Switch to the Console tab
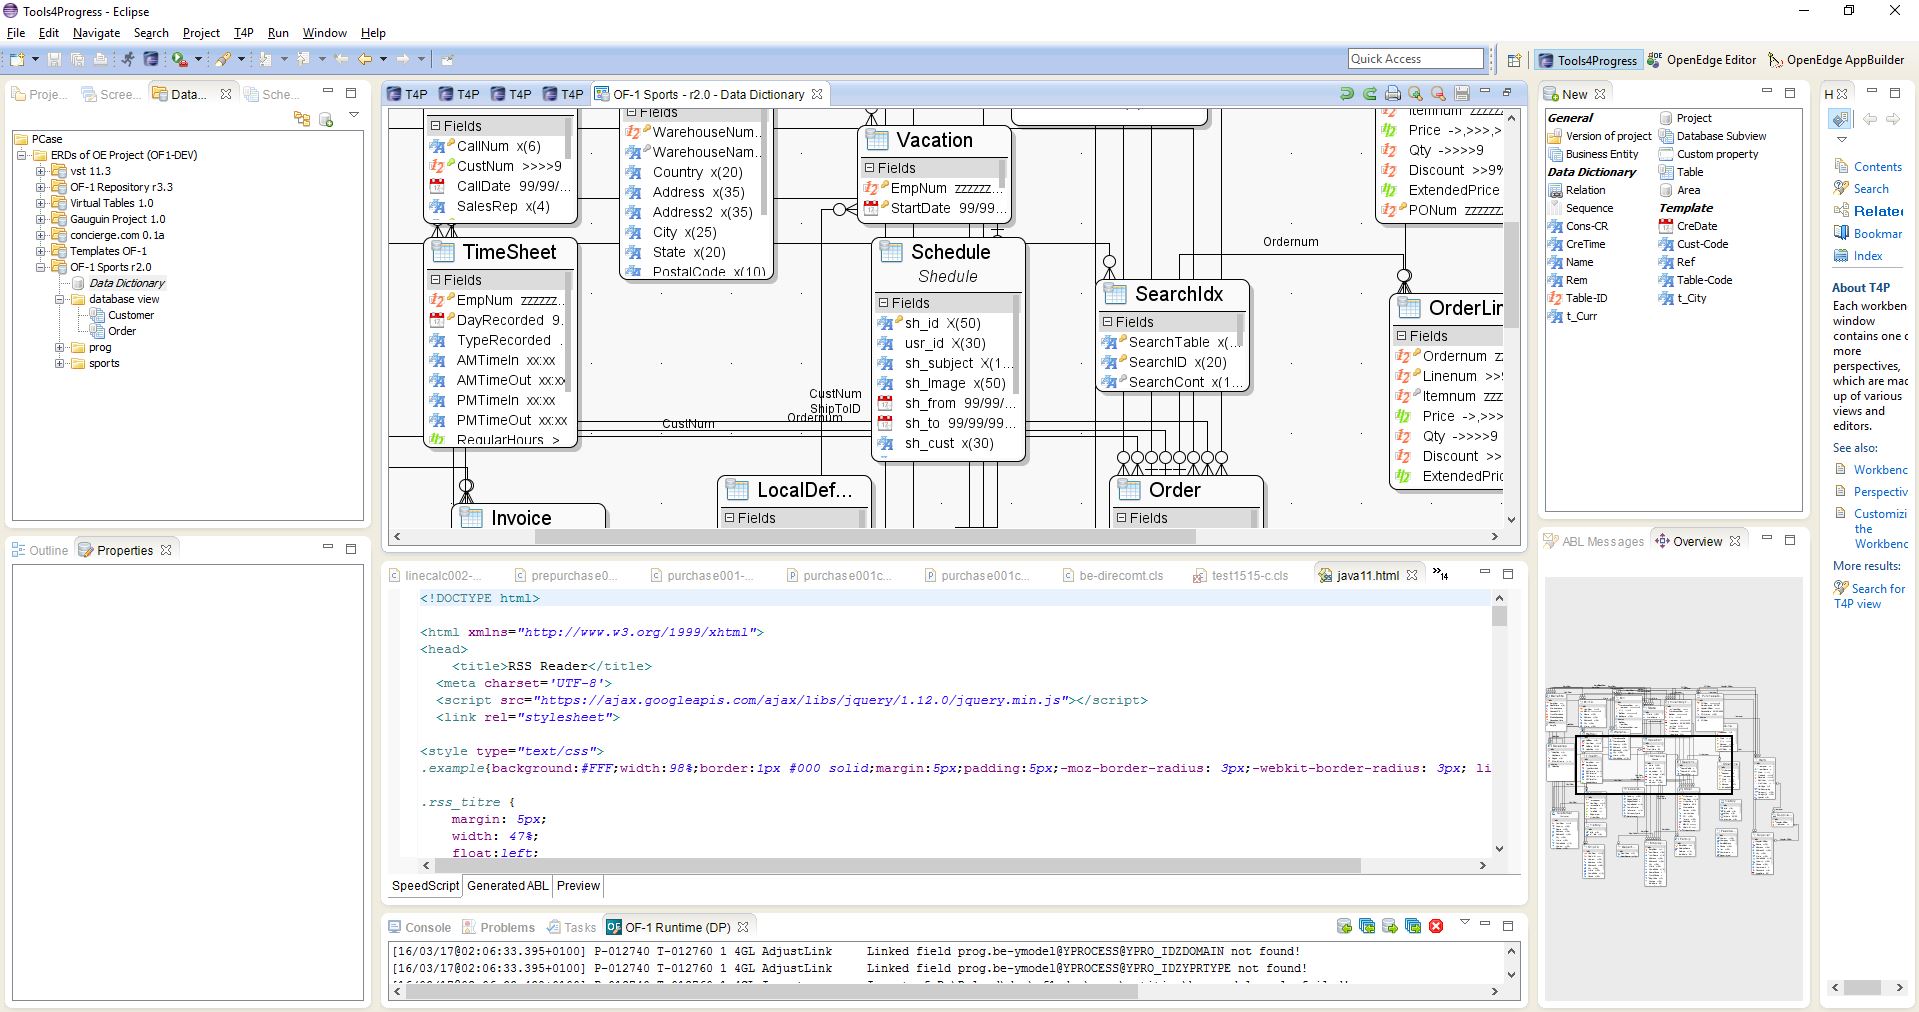1919x1012 pixels. [x=419, y=927]
